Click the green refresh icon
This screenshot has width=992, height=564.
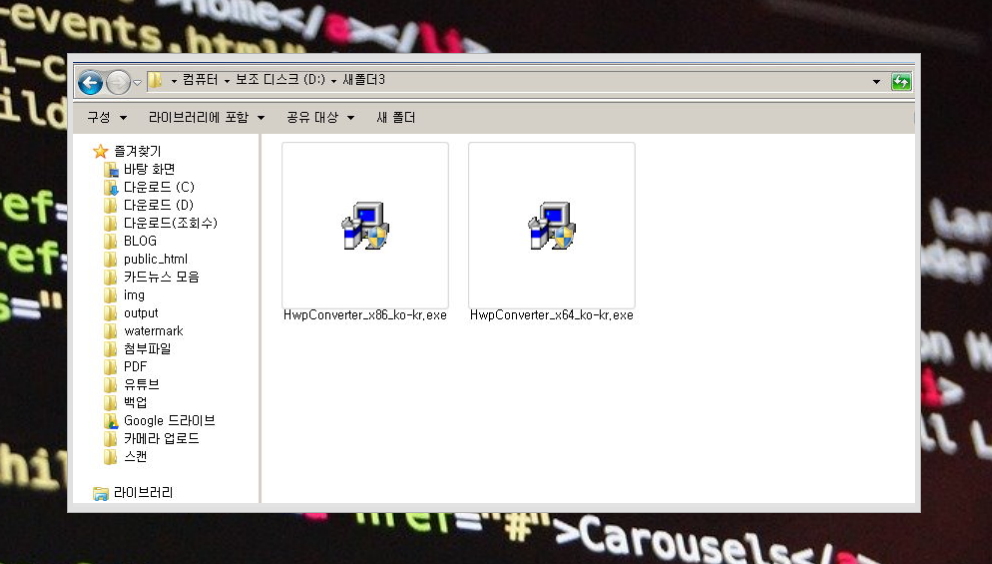tap(901, 82)
